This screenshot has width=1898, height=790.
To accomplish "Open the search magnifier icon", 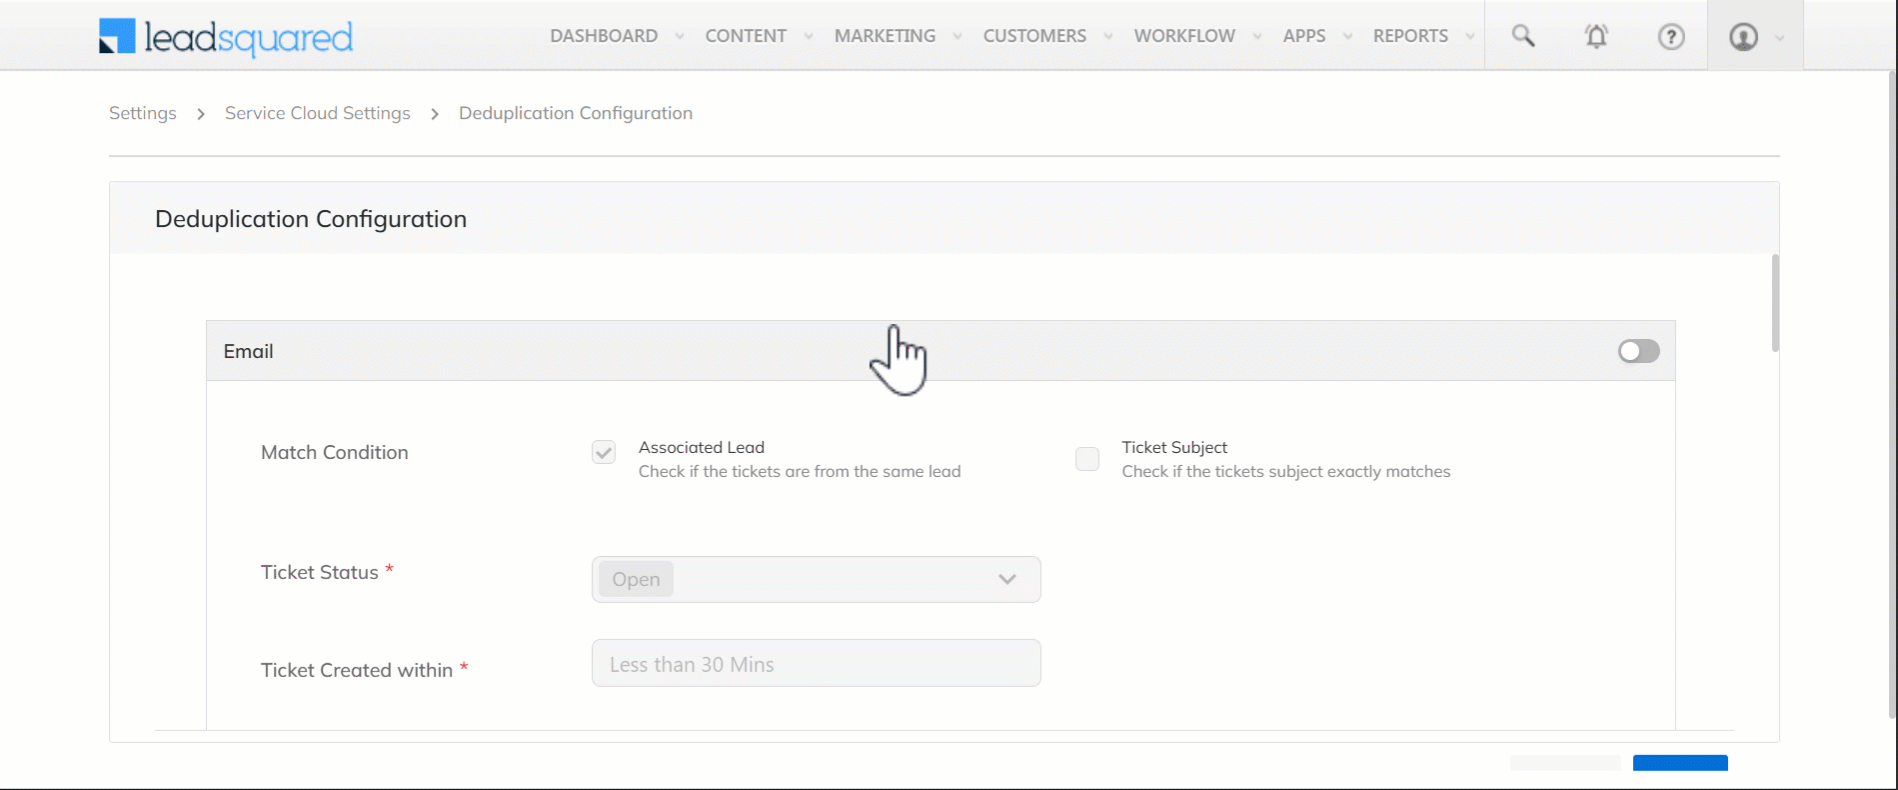I will (x=1523, y=36).
